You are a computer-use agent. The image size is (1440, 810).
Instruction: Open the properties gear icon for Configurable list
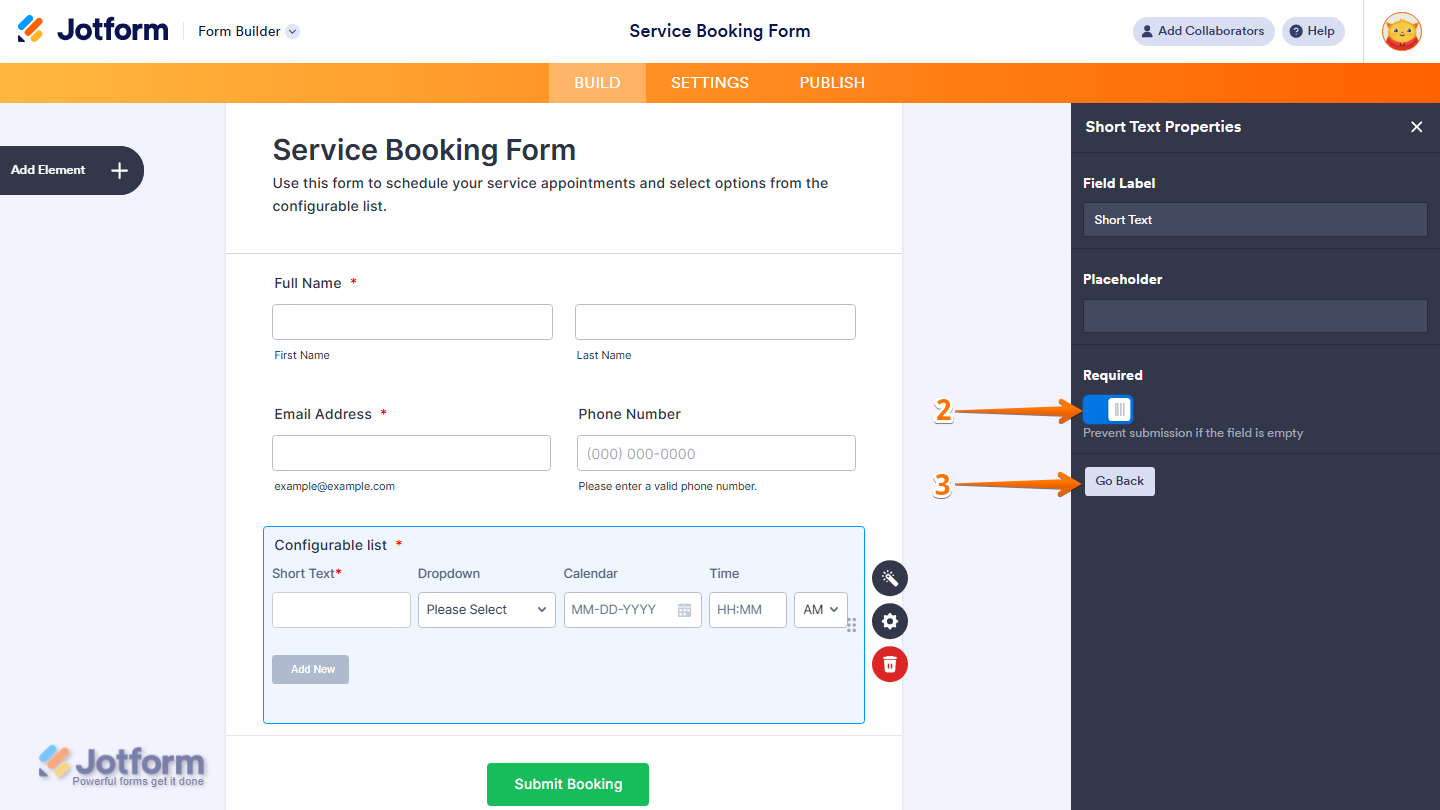point(889,621)
